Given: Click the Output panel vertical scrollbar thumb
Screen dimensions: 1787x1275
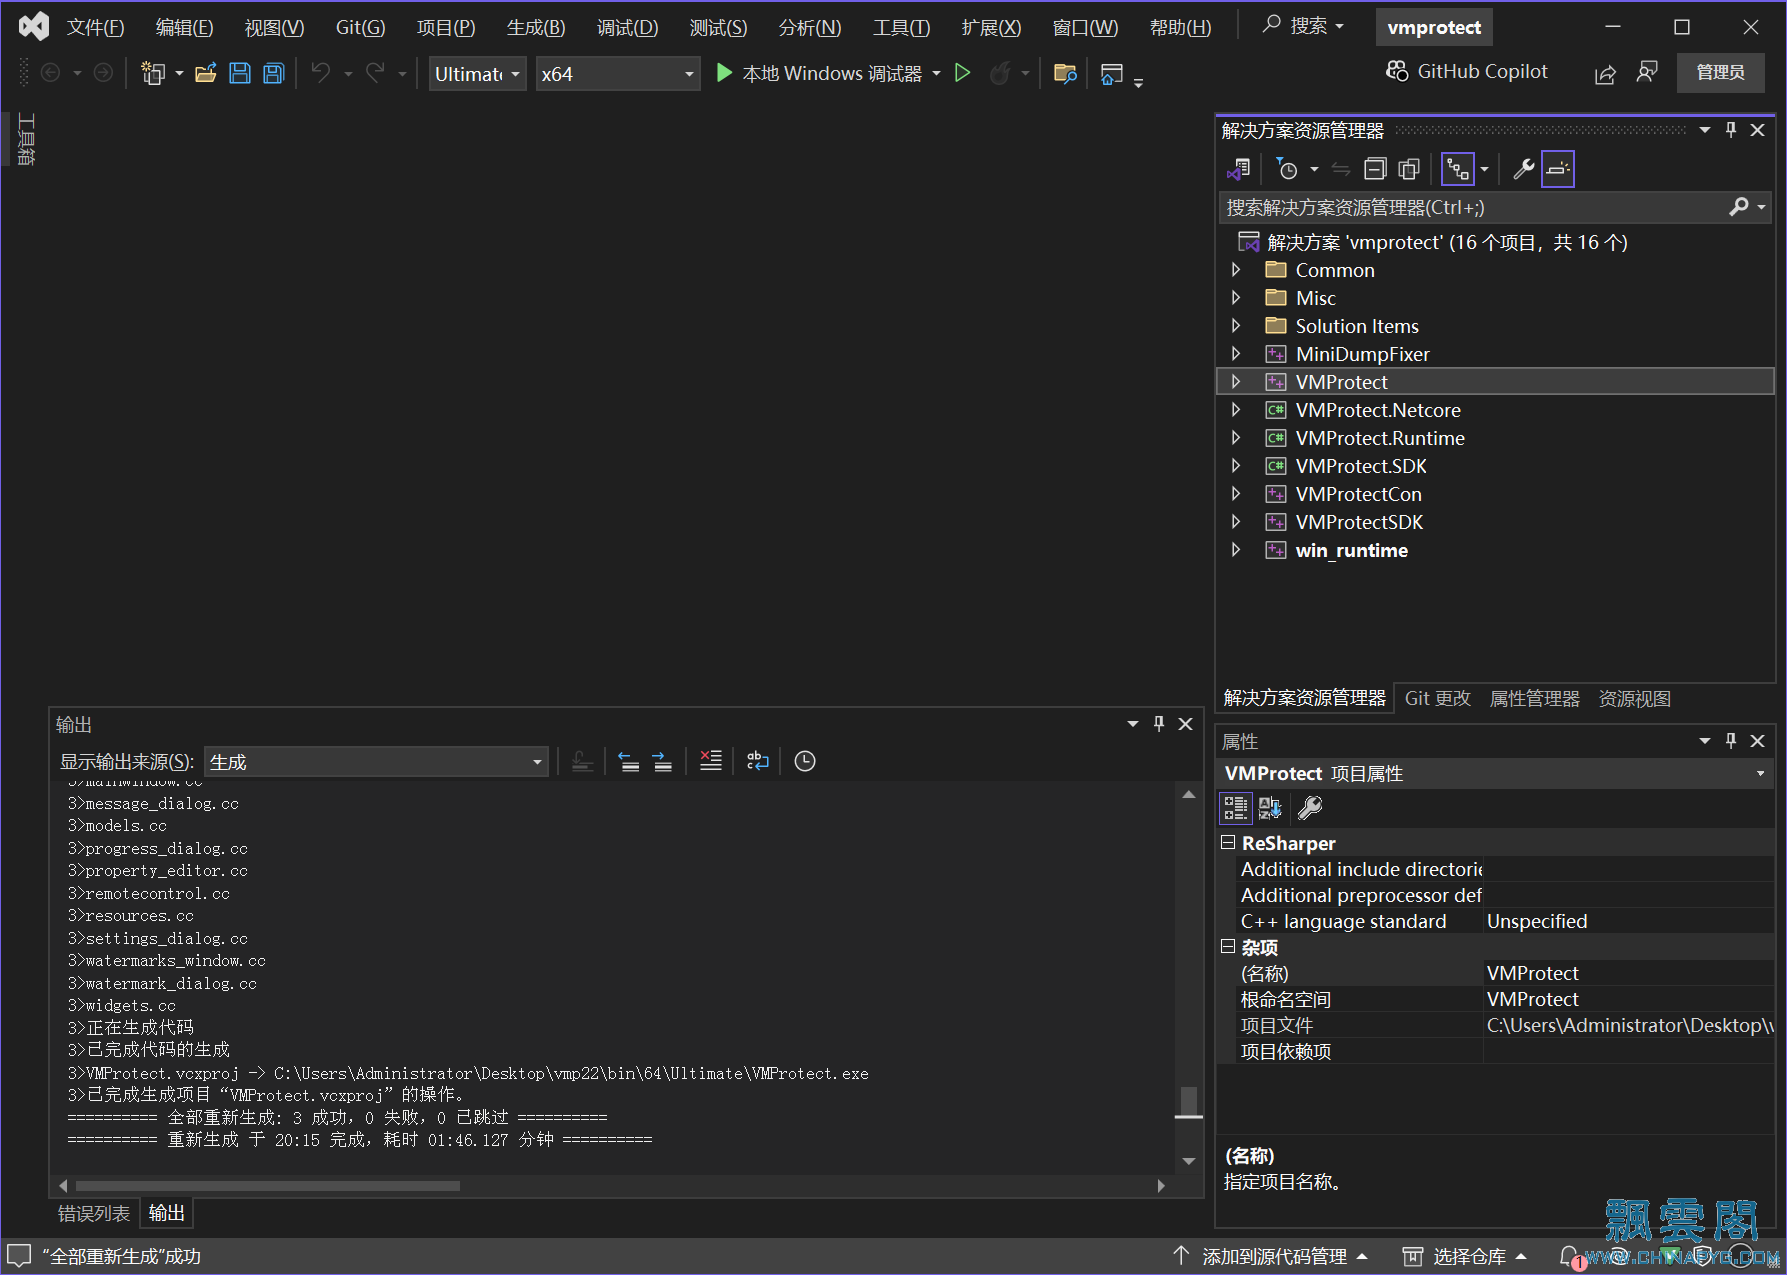Looking at the screenshot, I should 1189,1102.
